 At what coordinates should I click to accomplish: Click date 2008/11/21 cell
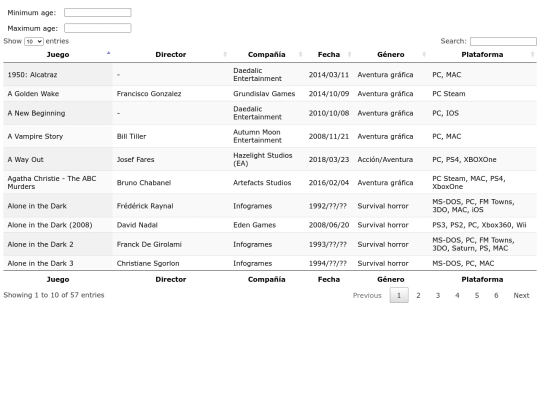[329, 136]
